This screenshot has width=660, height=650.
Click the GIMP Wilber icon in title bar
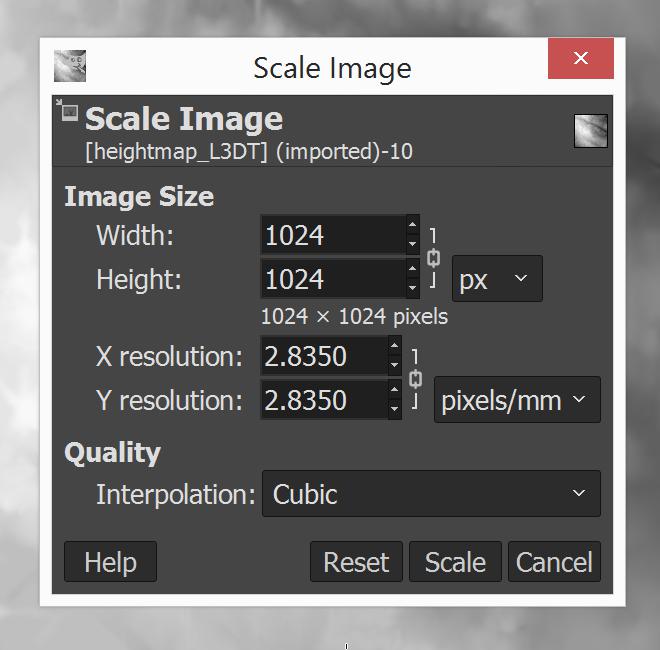tap(70, 66)
